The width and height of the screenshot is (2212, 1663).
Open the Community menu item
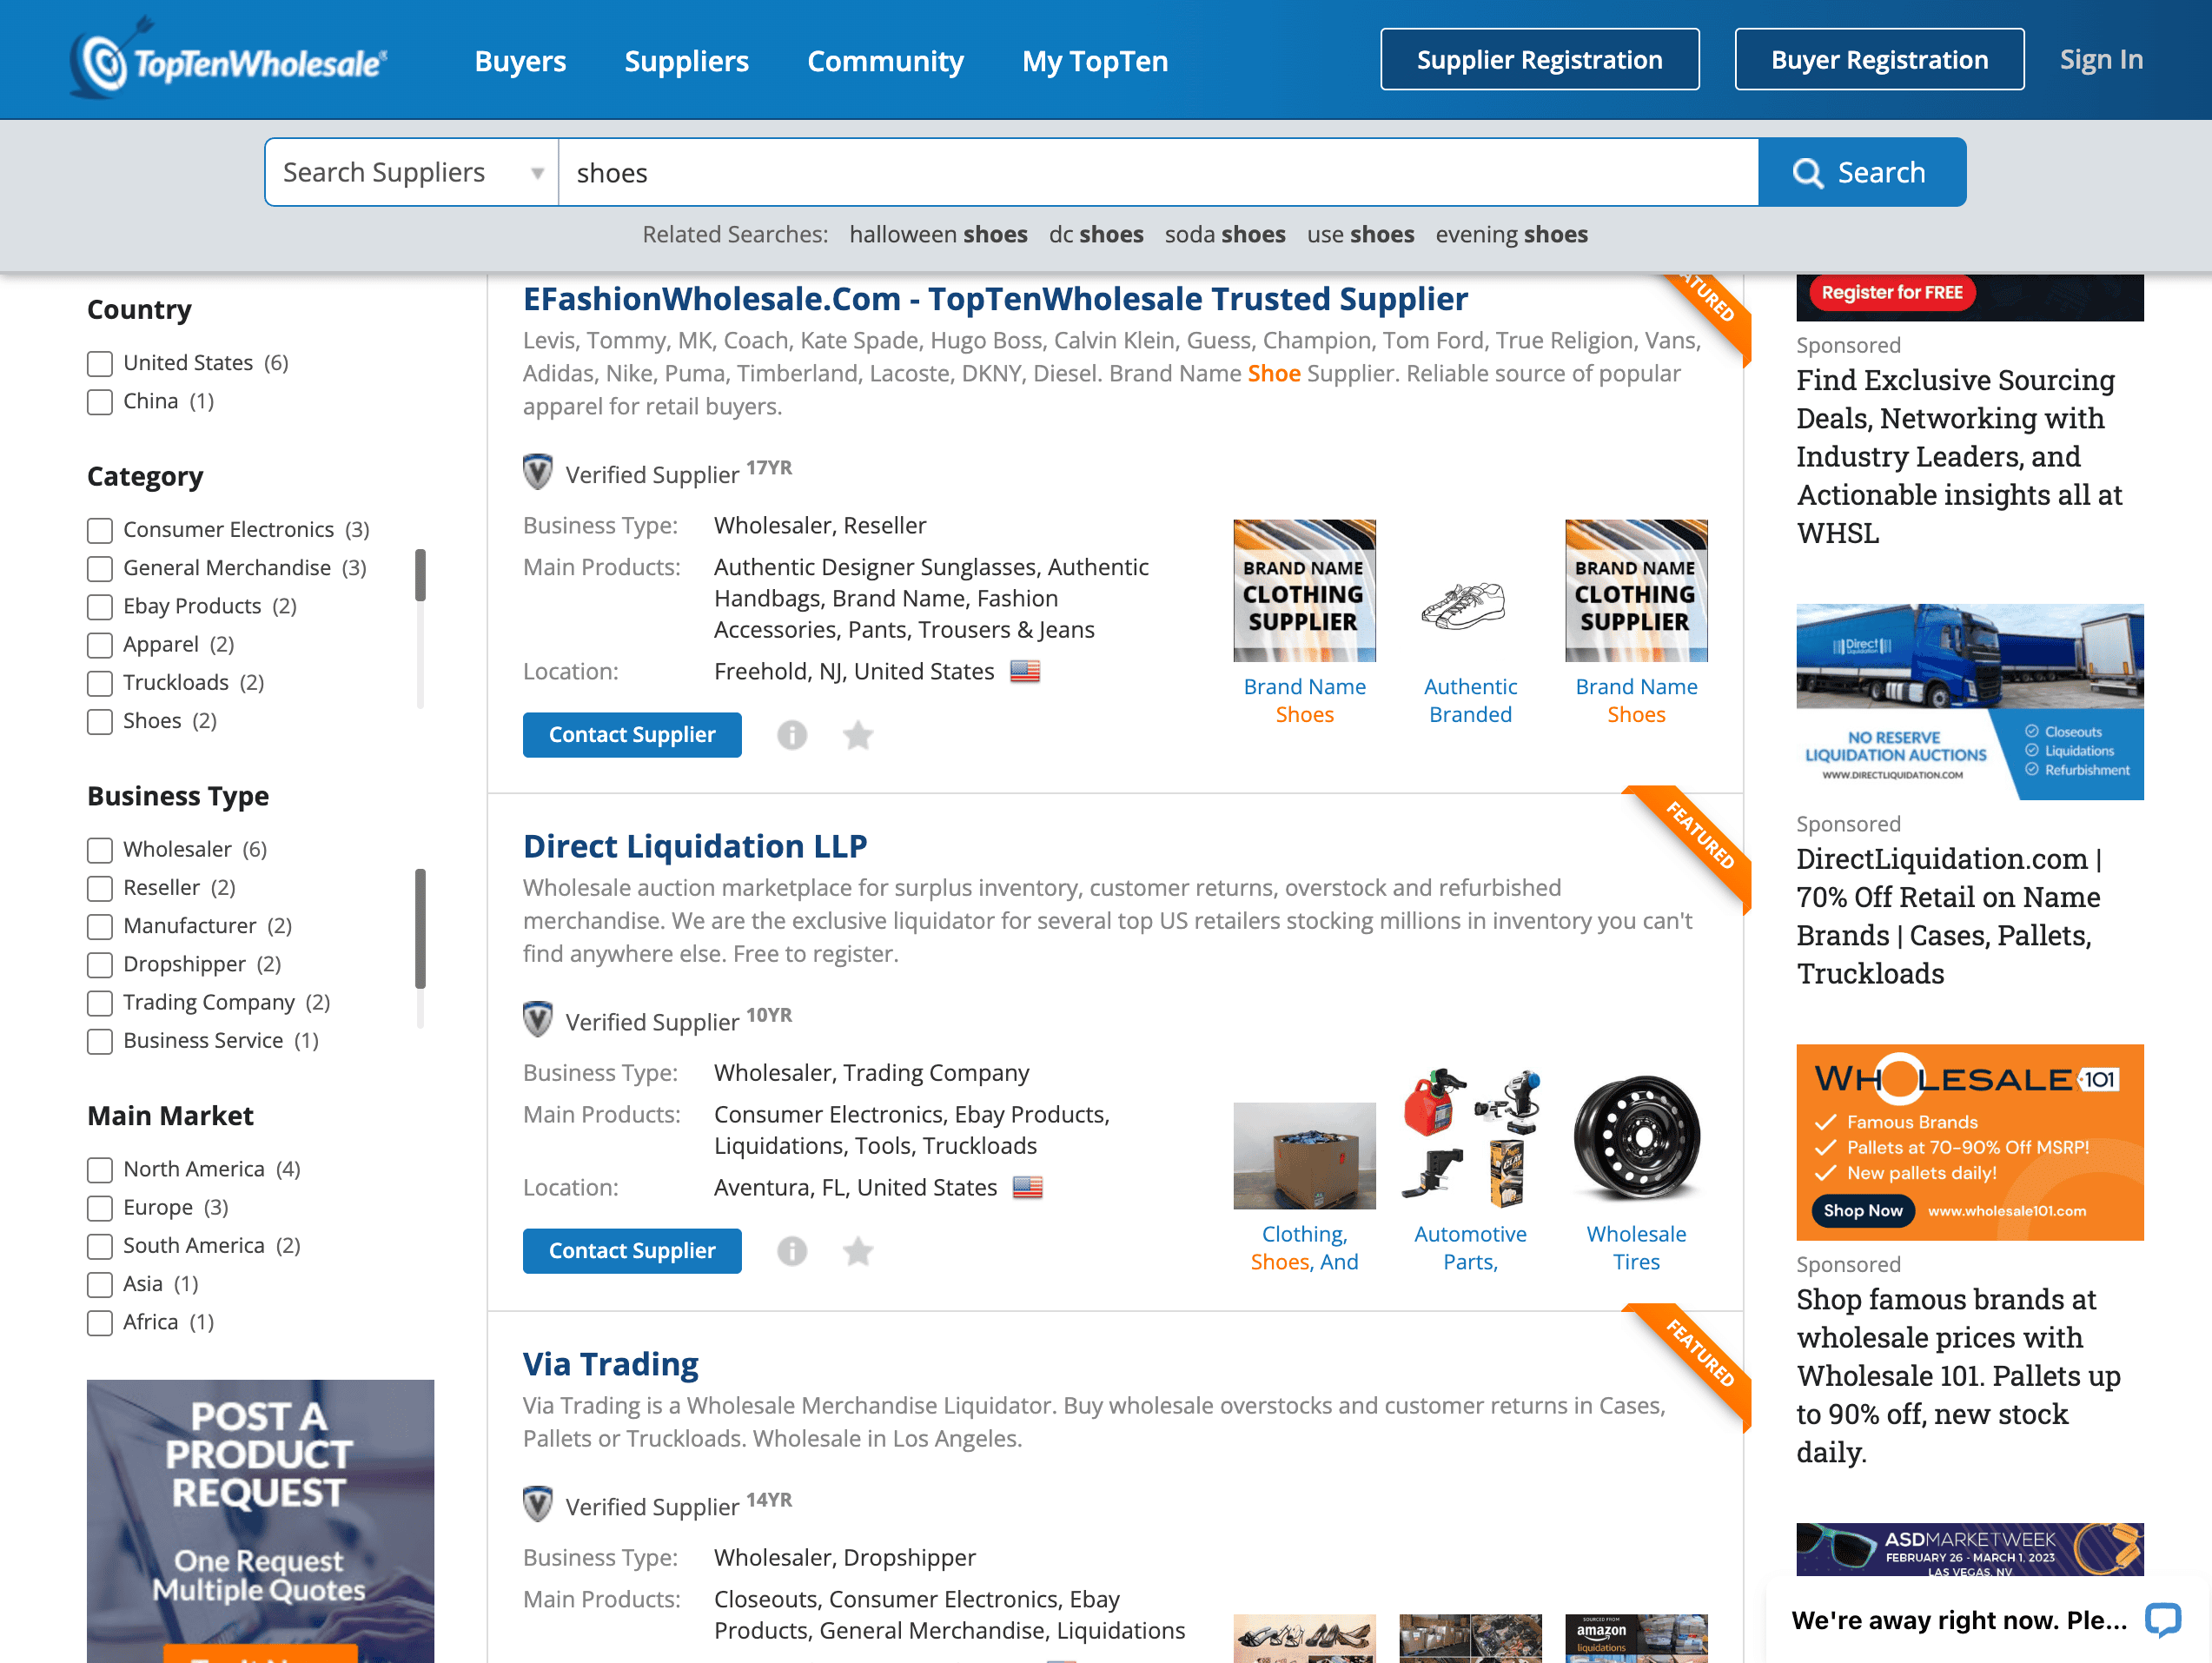pos(885,61)
